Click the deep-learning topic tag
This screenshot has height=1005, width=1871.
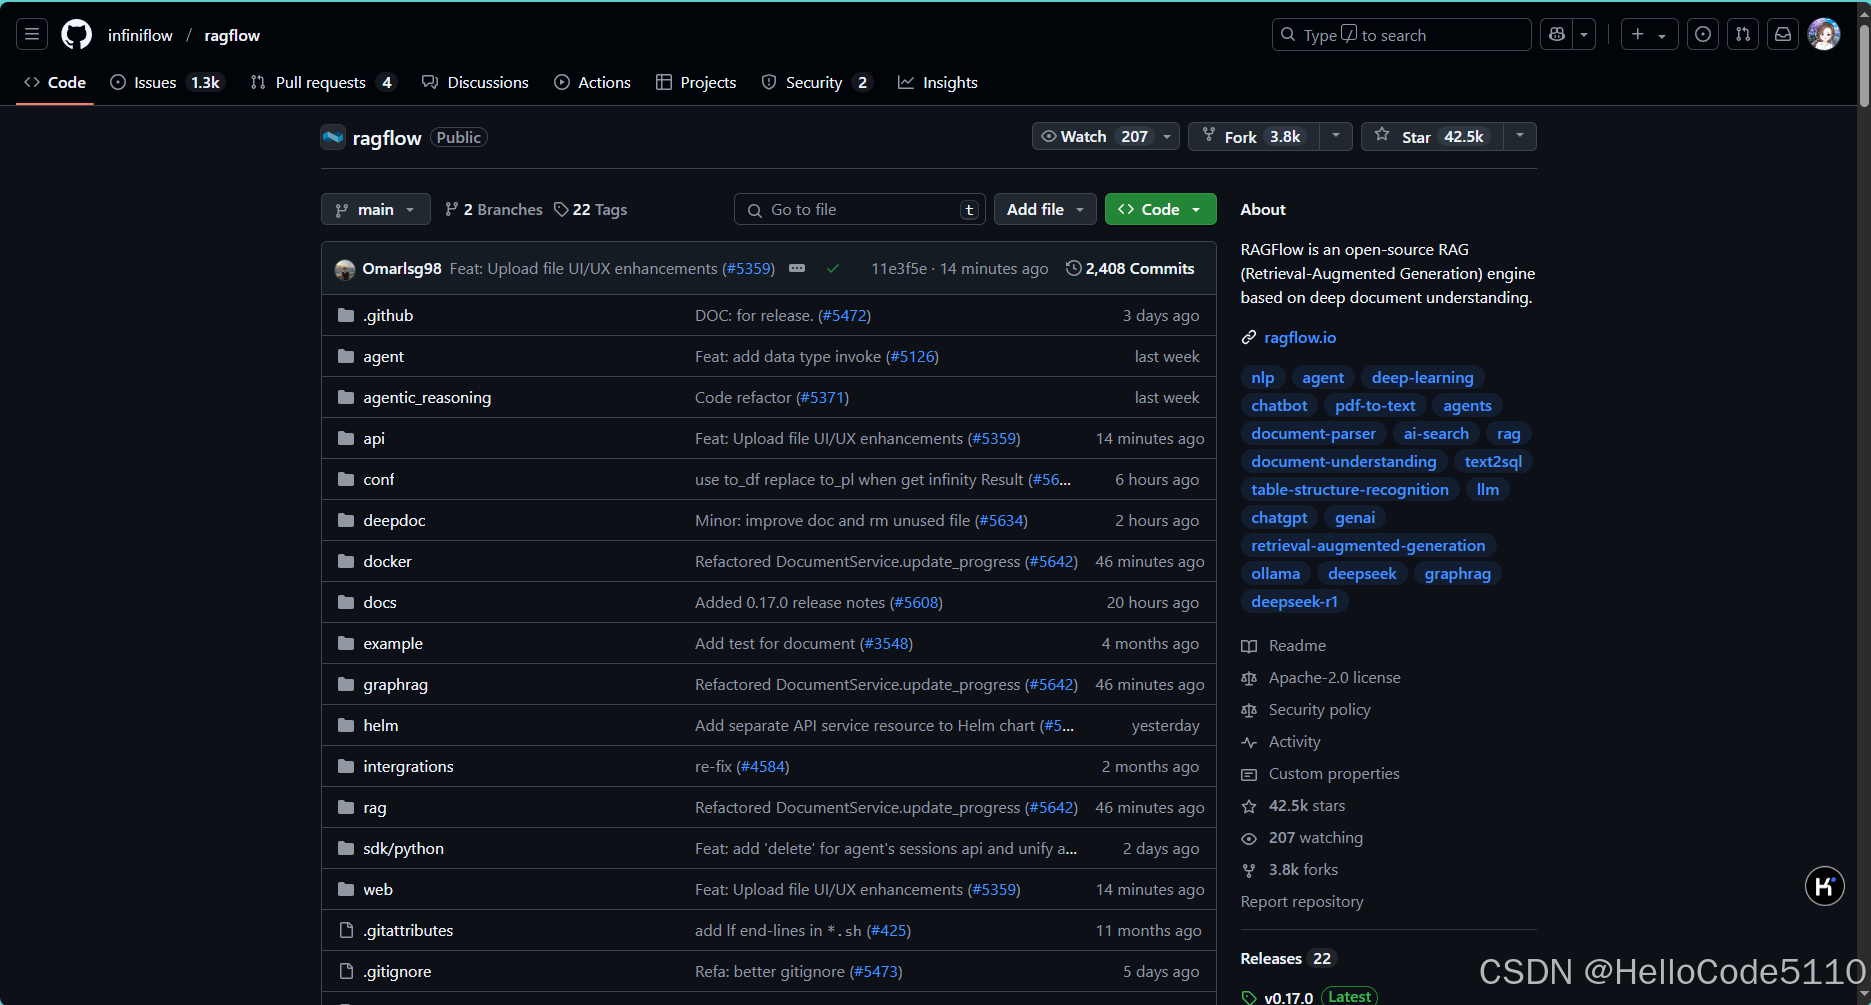pyautogui.click(x=1422, y=377)
